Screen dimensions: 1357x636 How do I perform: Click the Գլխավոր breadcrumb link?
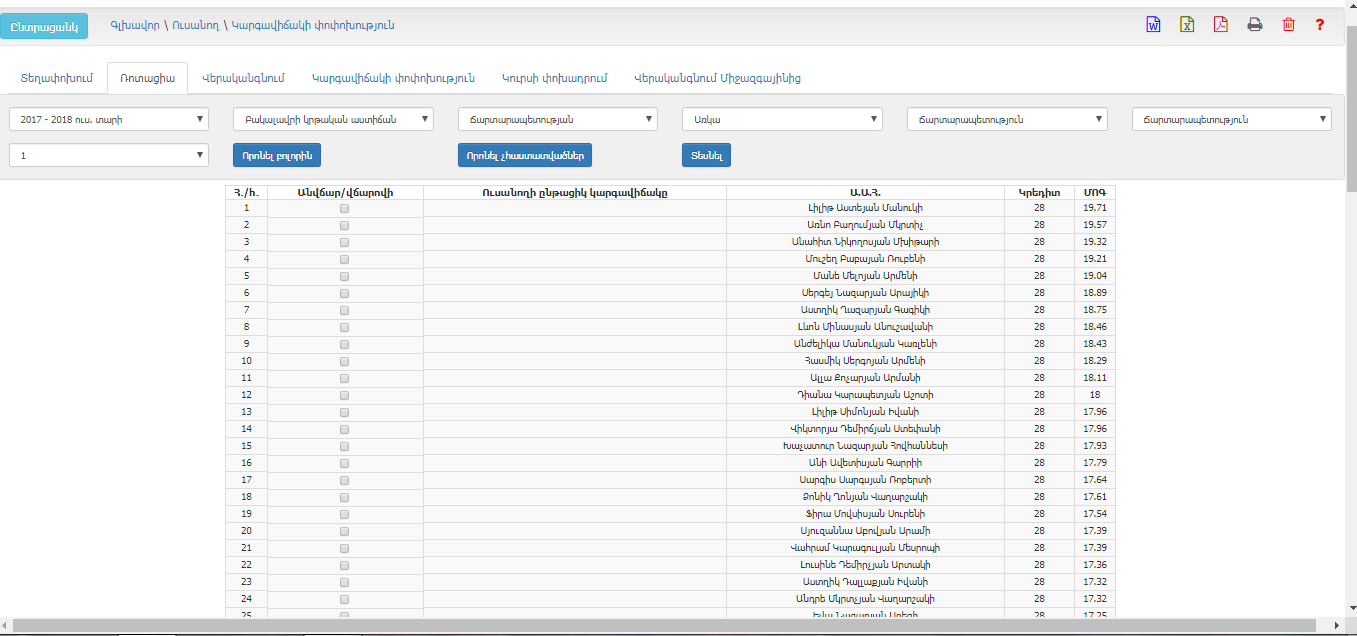pos(135,25)
